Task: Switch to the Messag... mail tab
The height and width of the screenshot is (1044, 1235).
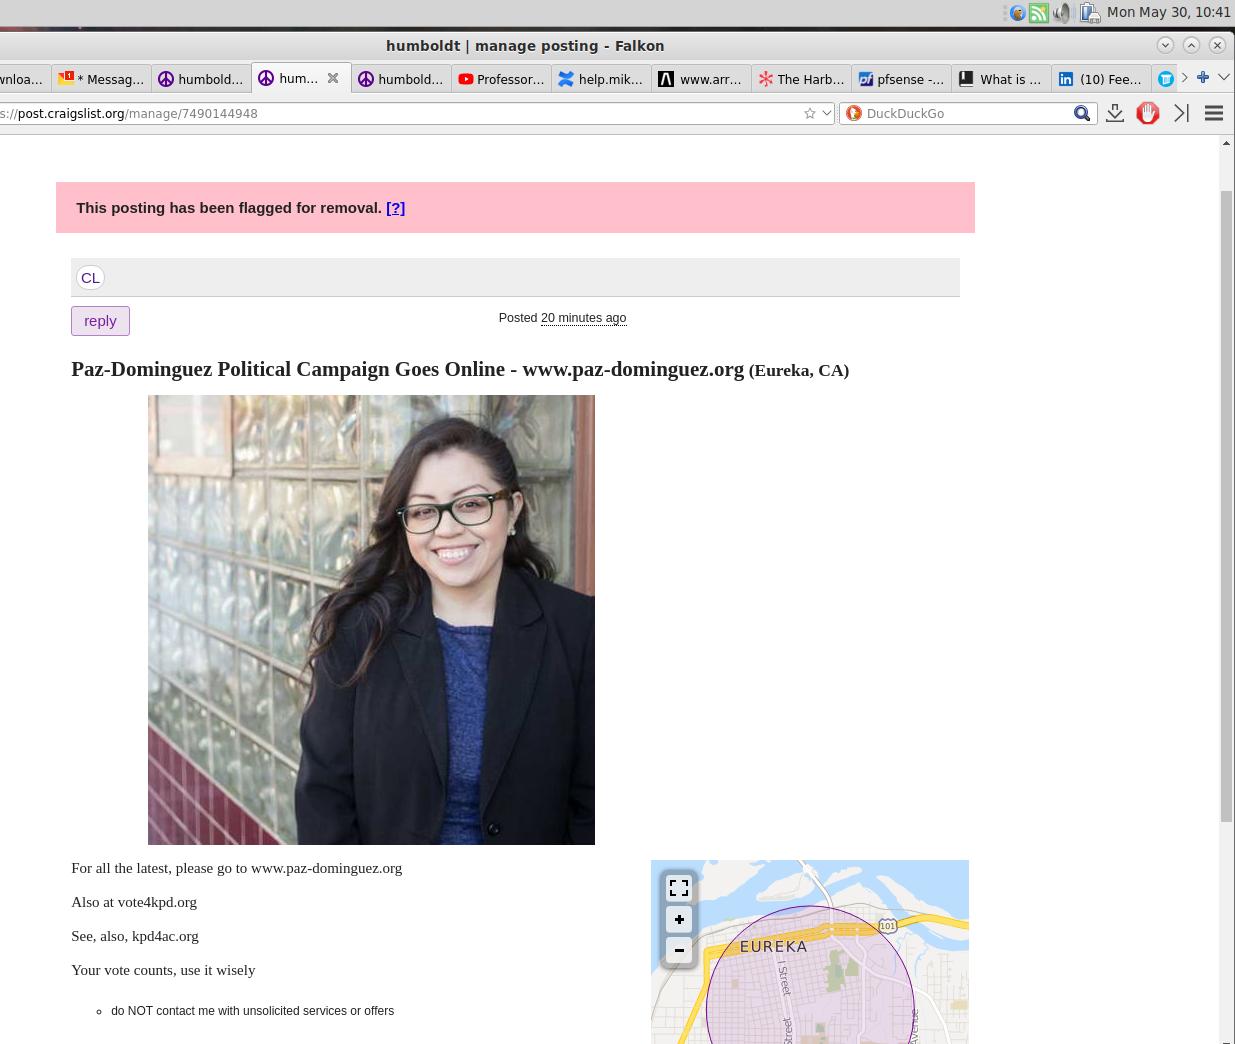Action: [x=101, y=79]
